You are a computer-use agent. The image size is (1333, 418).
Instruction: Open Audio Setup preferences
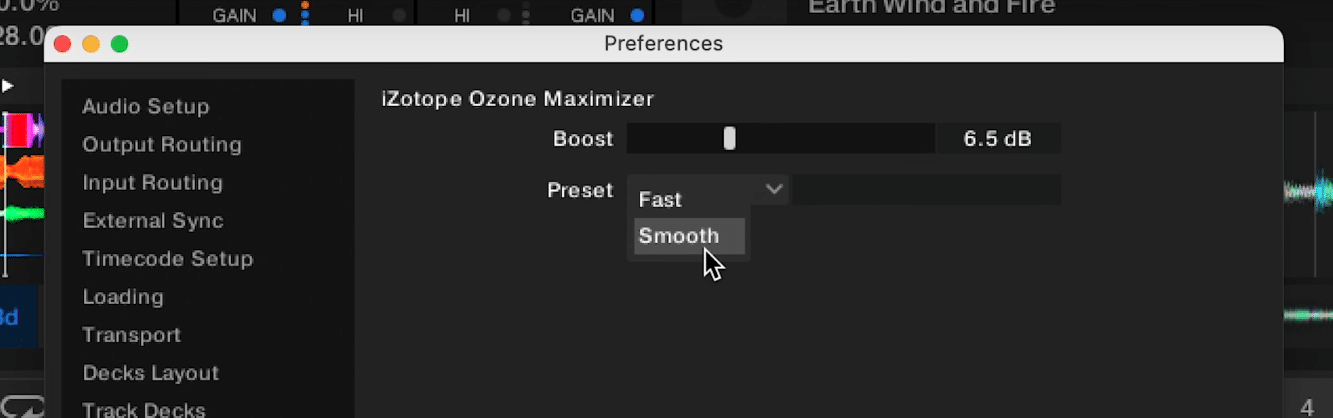(146, 107)
